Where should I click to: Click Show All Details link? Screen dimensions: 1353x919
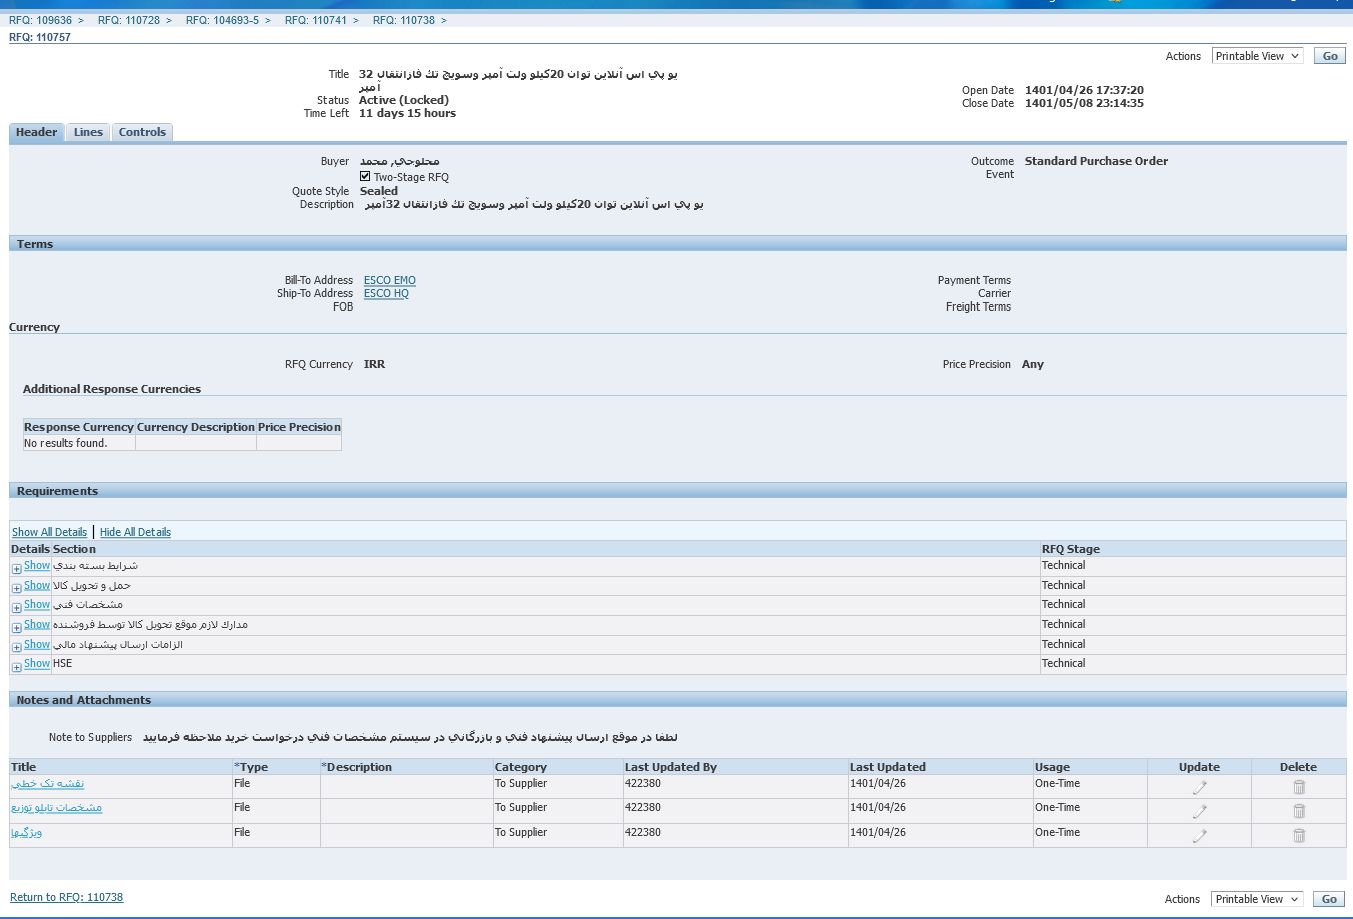tap(49, 532)
